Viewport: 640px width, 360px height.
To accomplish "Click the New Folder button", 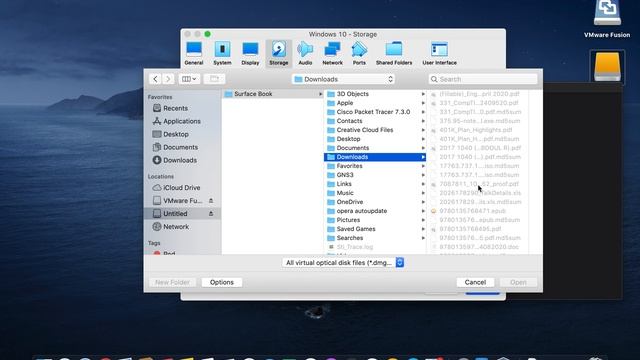I will coord(172,282).
